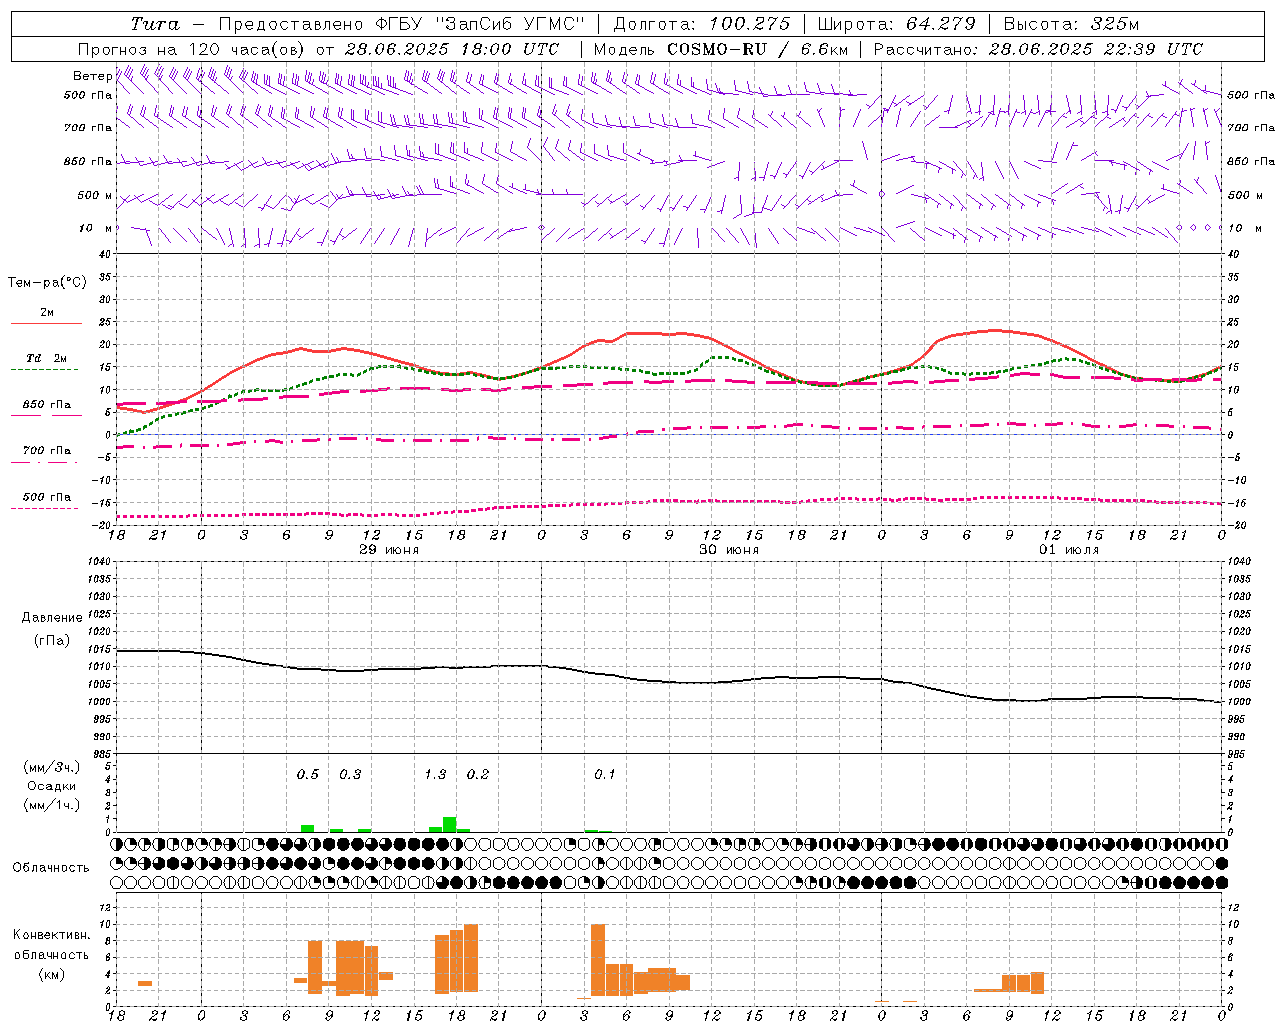Click the "Конвективн." convective cloud label

pyautogui.click(x=51, y=935)
